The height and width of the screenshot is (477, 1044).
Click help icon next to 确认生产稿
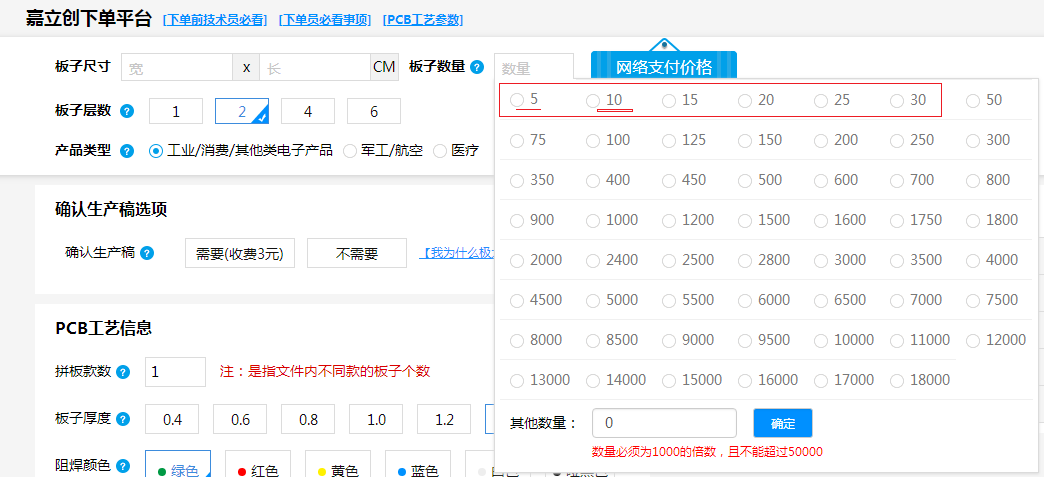tap(147, 253)
